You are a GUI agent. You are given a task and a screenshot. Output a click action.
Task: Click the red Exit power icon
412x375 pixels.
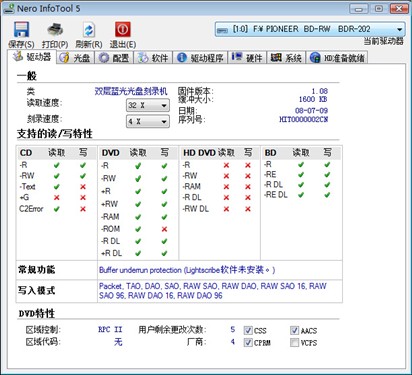click(x=123, y=29)
